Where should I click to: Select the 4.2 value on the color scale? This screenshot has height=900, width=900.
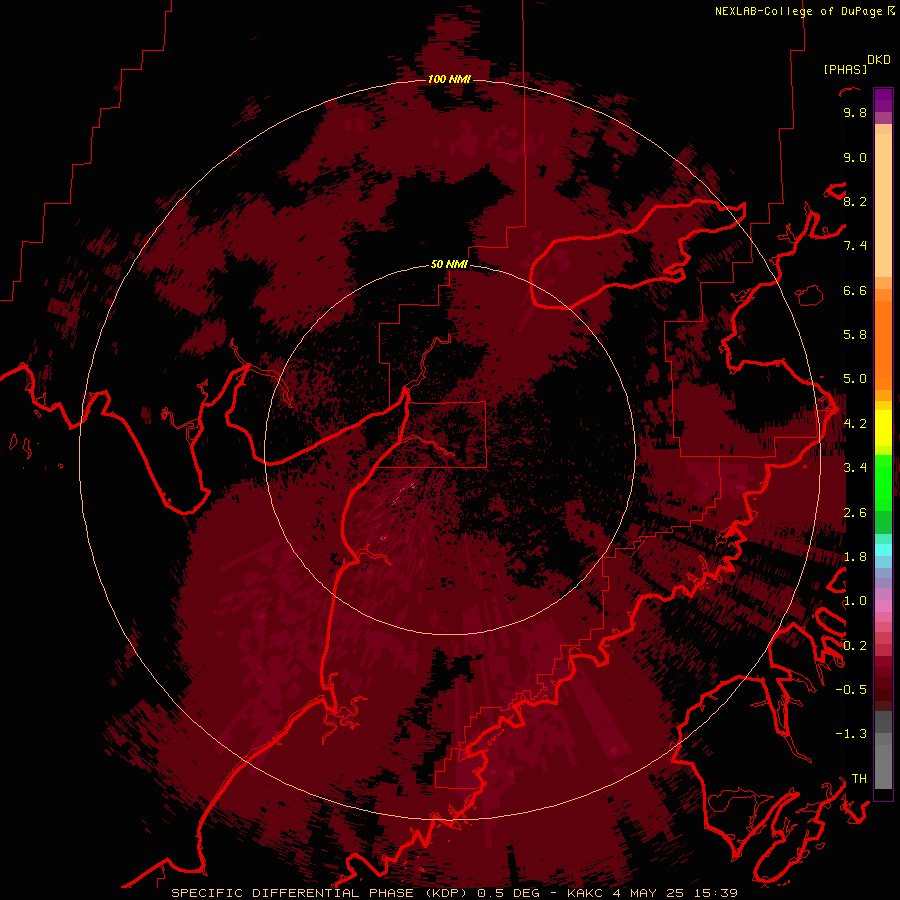pos(855,423)
